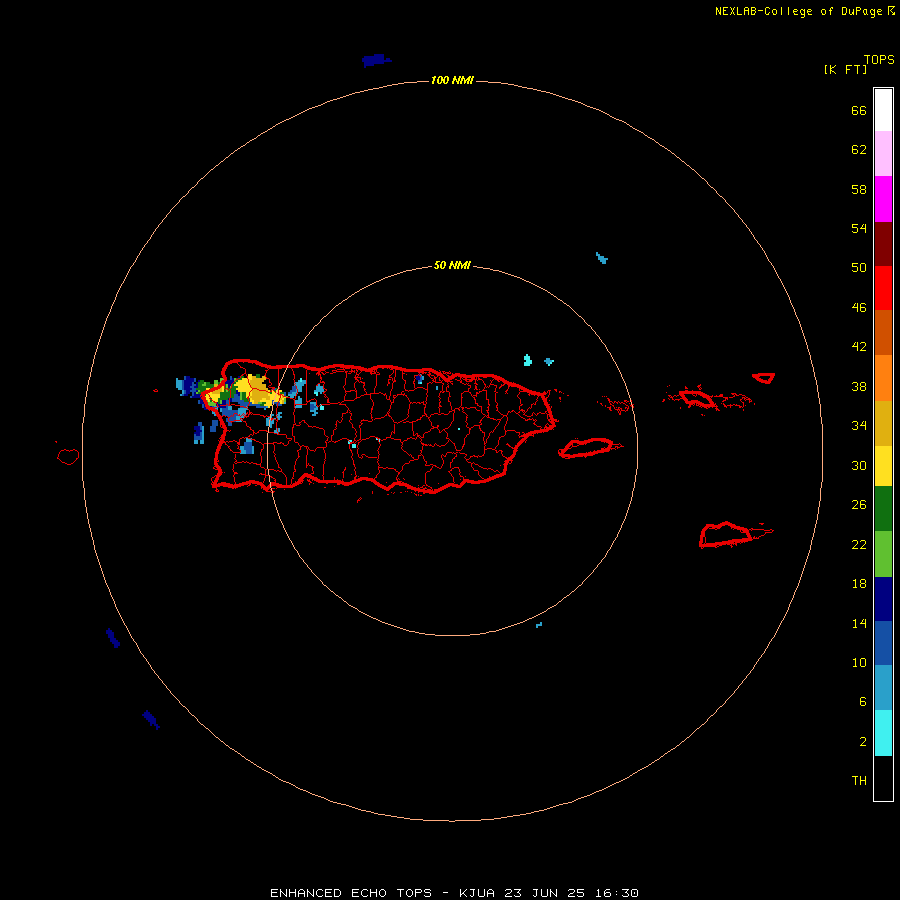Click the light blue 14 K FT swatch
Screen dimensions: 900x900
[x=883, y=687]
